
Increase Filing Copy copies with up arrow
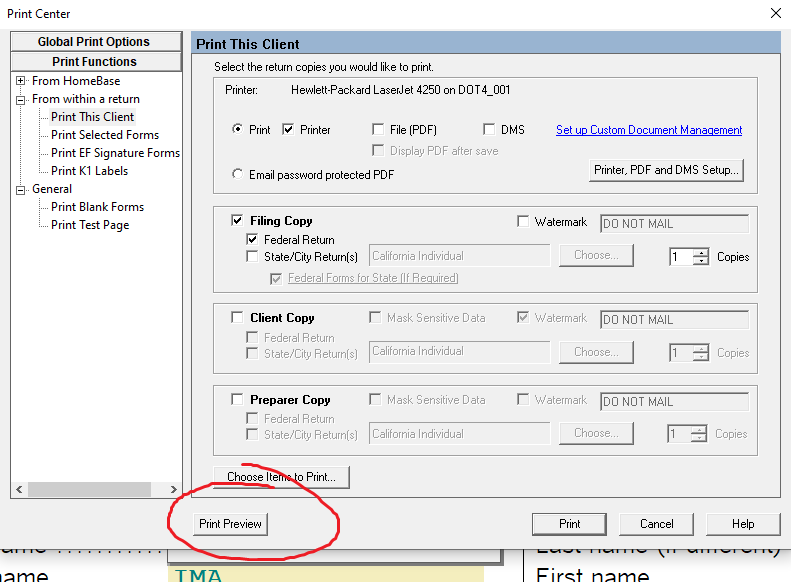point(701,252)
